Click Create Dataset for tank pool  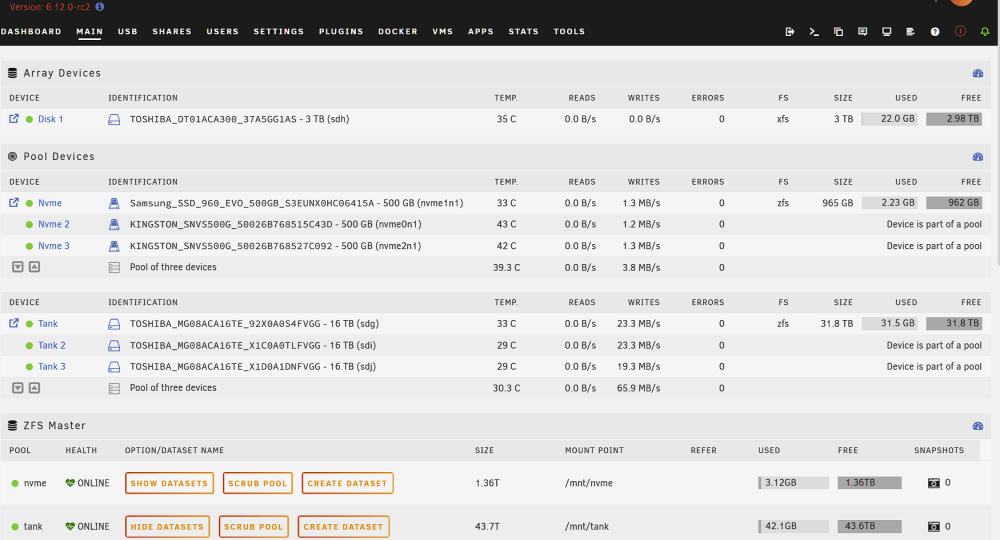pos(343,527)
